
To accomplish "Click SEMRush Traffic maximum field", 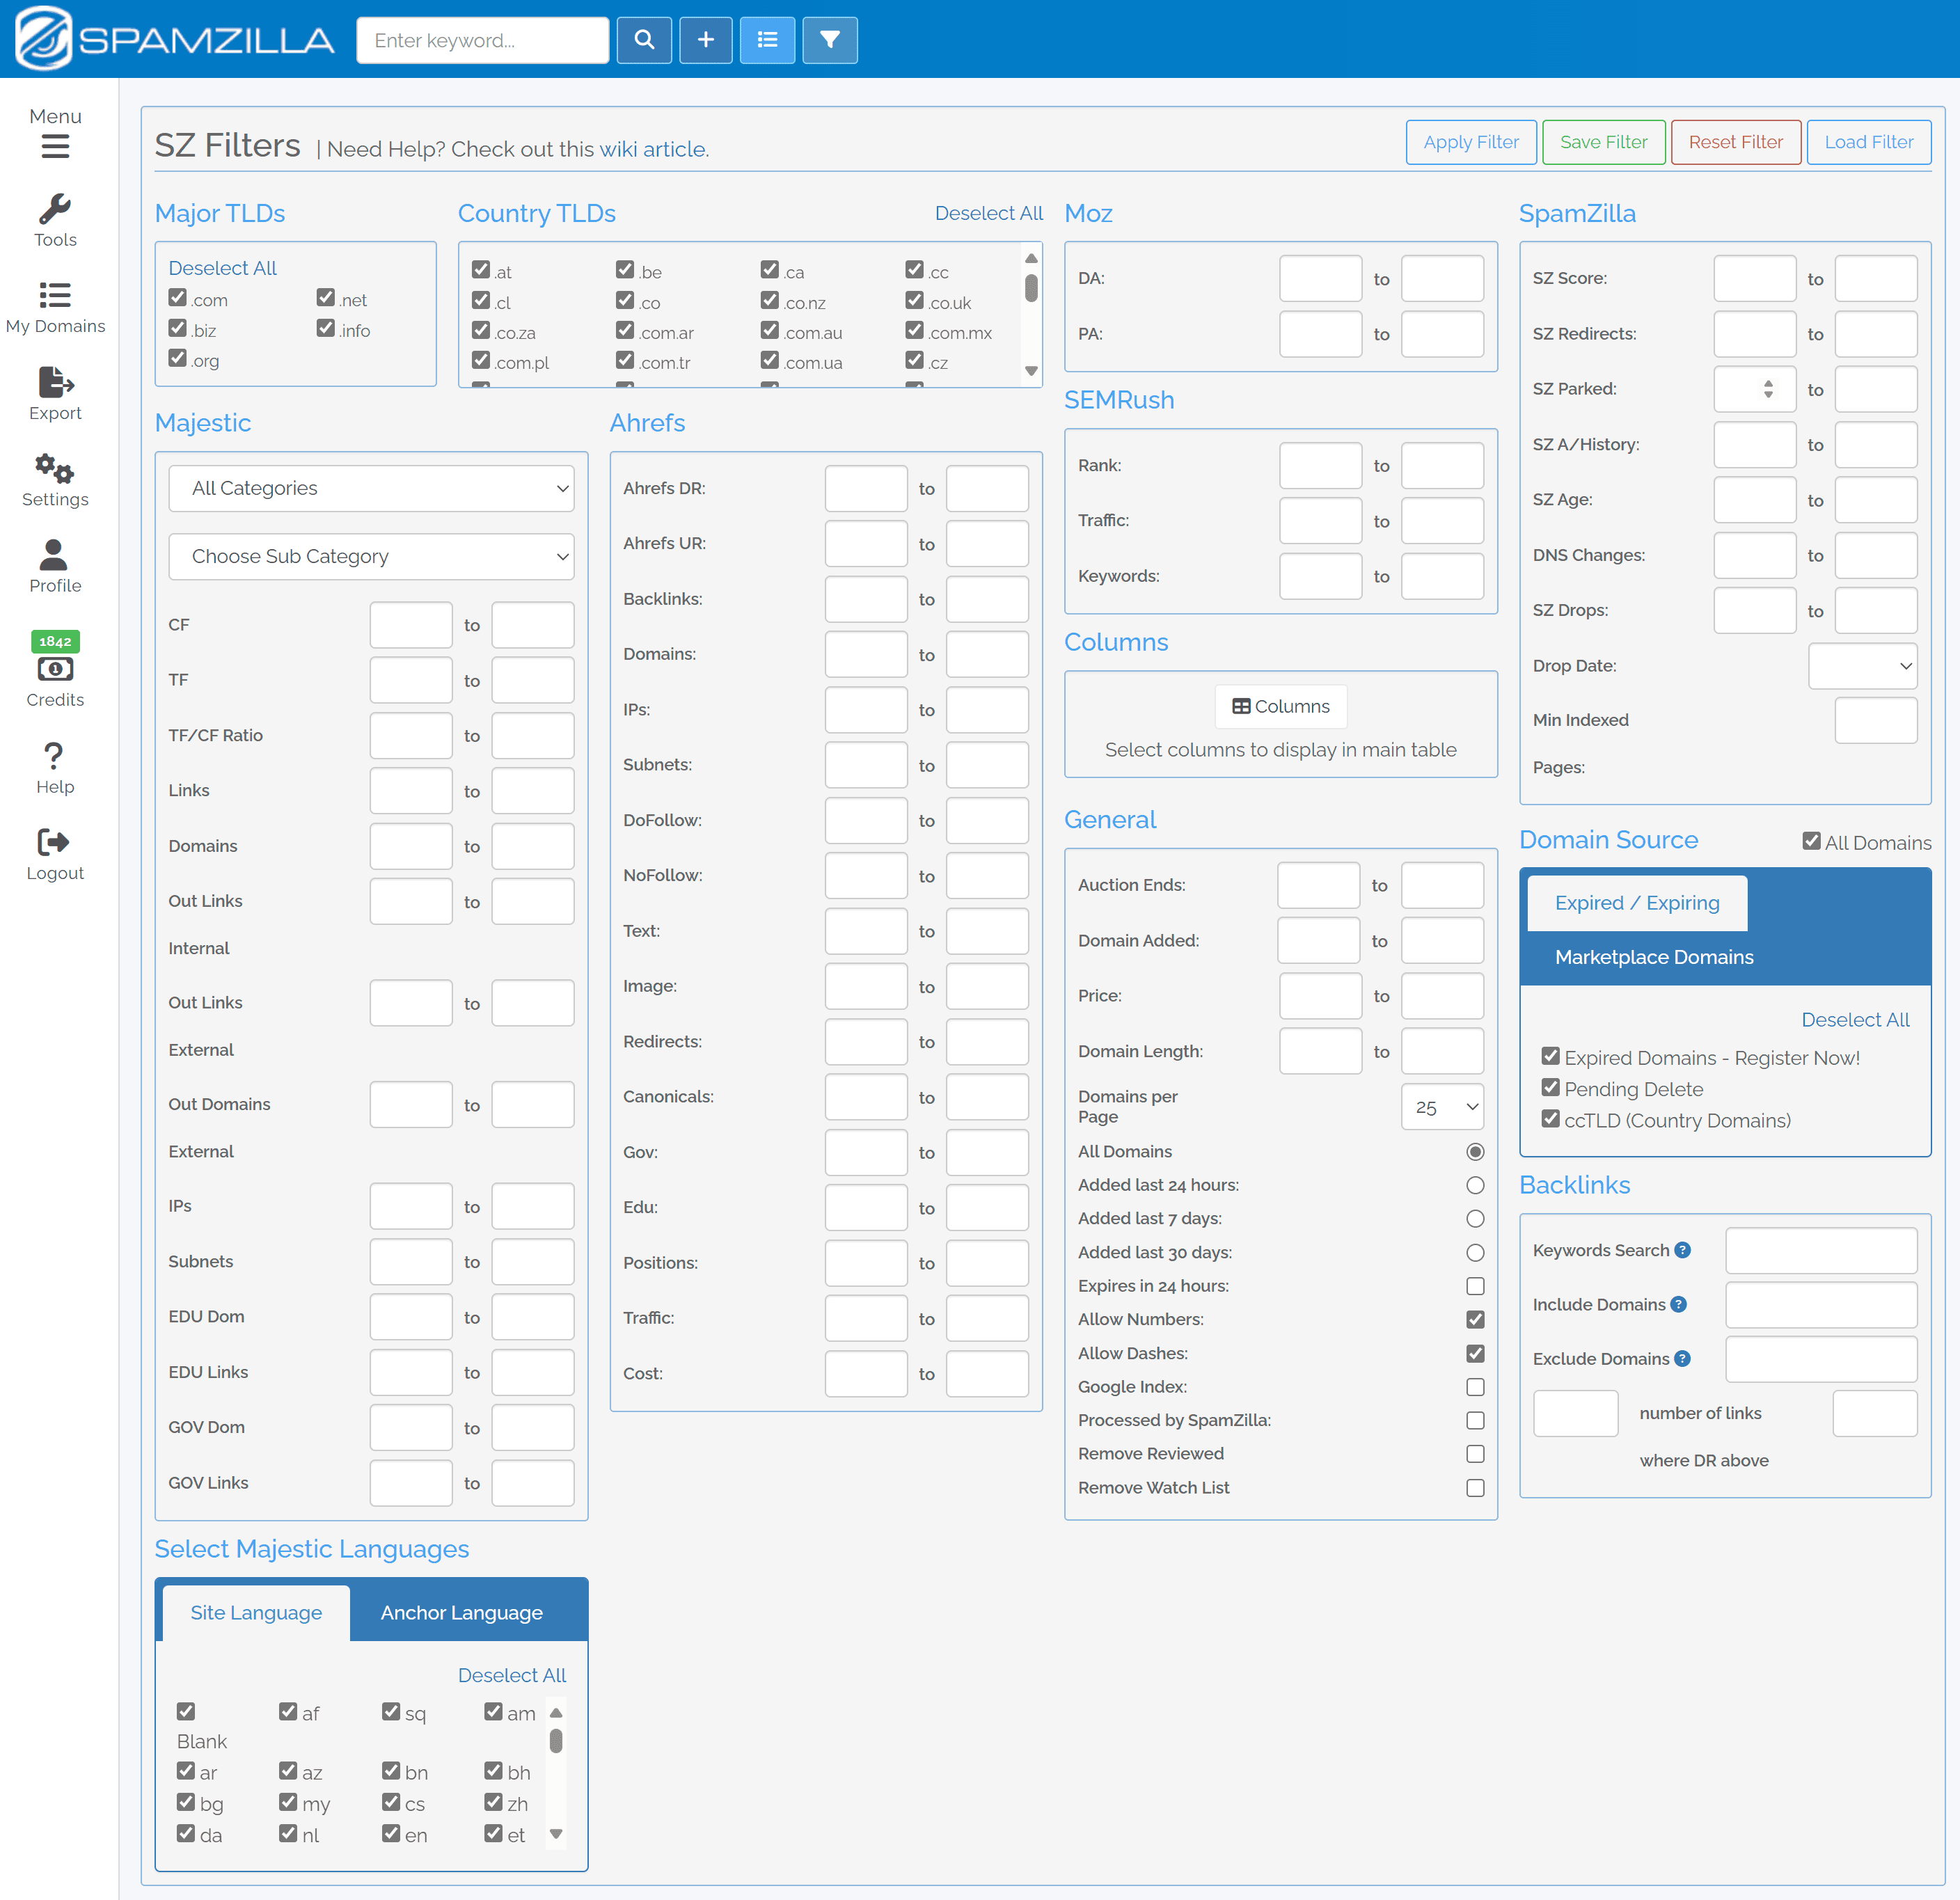I will [x=1442, y=521].
